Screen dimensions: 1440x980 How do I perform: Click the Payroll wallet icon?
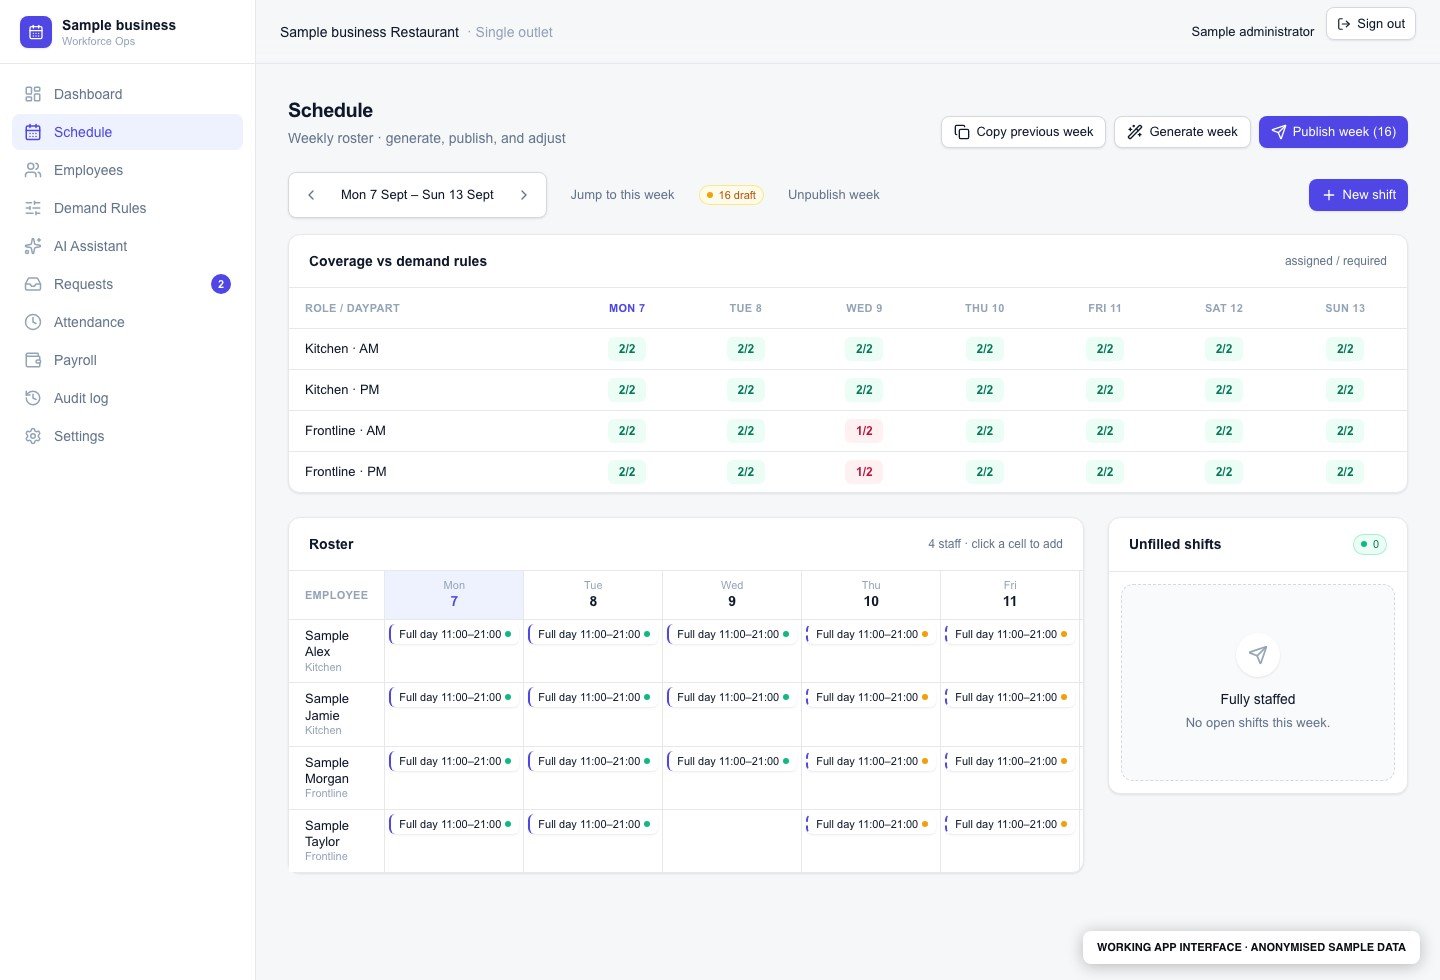[x=33, y=360]
